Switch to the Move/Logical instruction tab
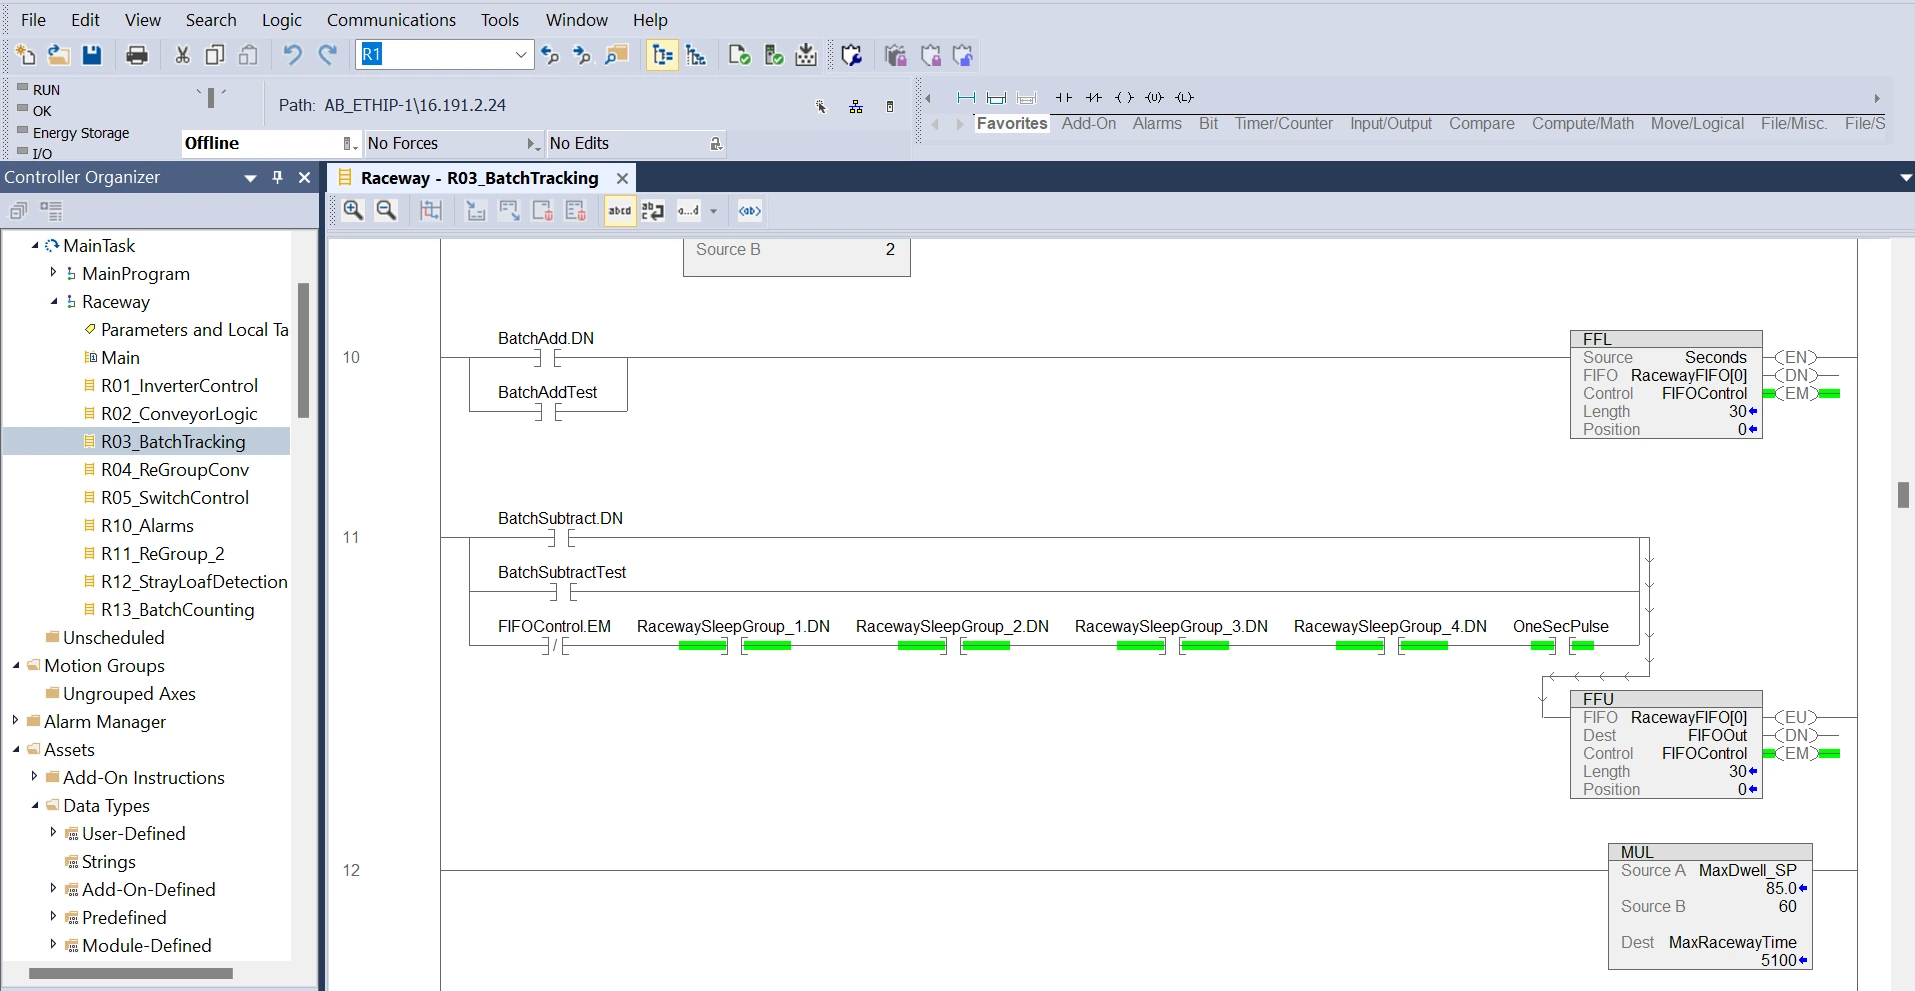Viewport: 1915px width, 991px height. point(1697,123)
